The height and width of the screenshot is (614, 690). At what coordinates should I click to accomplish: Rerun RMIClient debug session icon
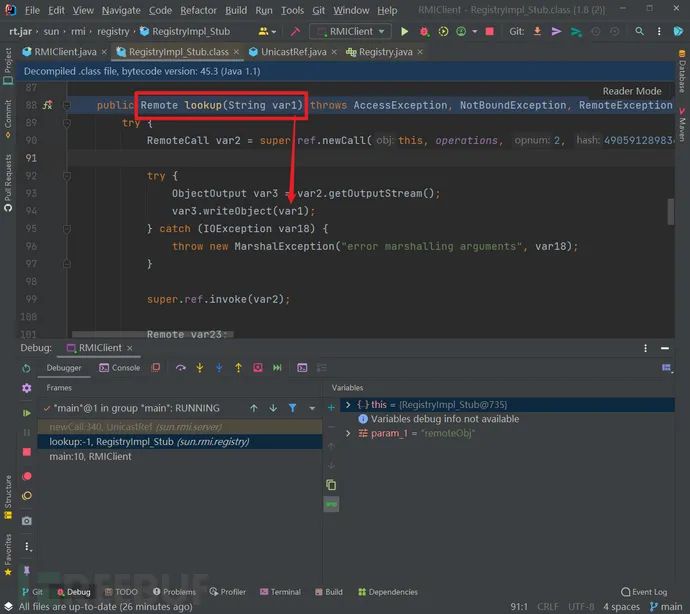(26, 368)
